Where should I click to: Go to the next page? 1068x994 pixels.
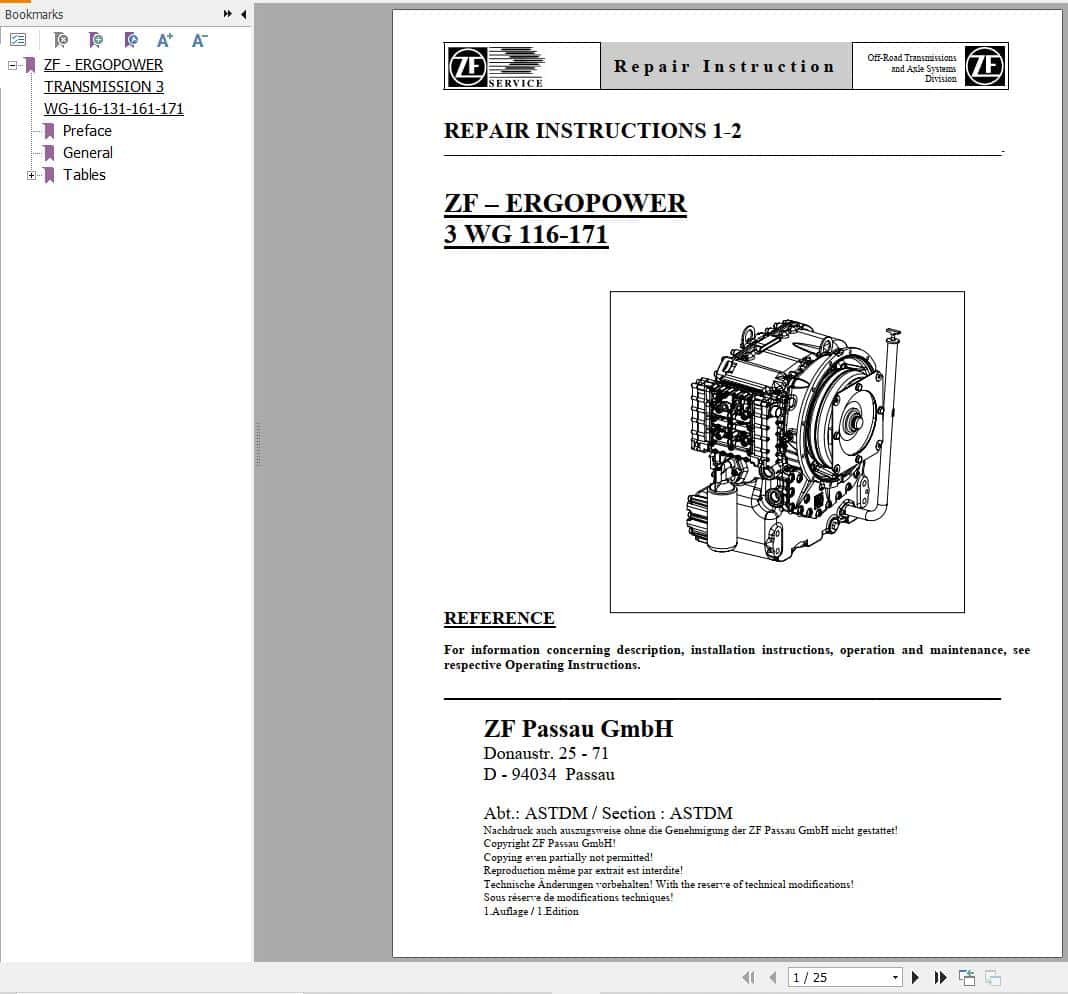click(x=915, y=978)
